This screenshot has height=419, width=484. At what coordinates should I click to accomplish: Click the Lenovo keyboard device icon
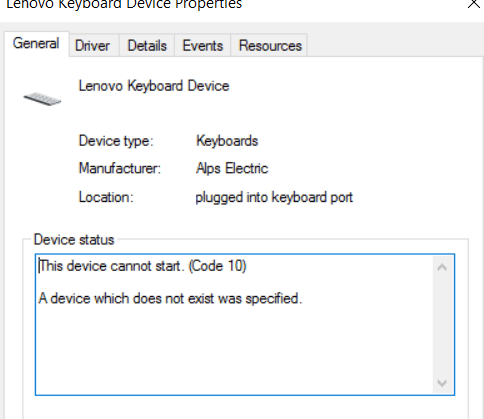pyautogui.click(x=42, y=99)
